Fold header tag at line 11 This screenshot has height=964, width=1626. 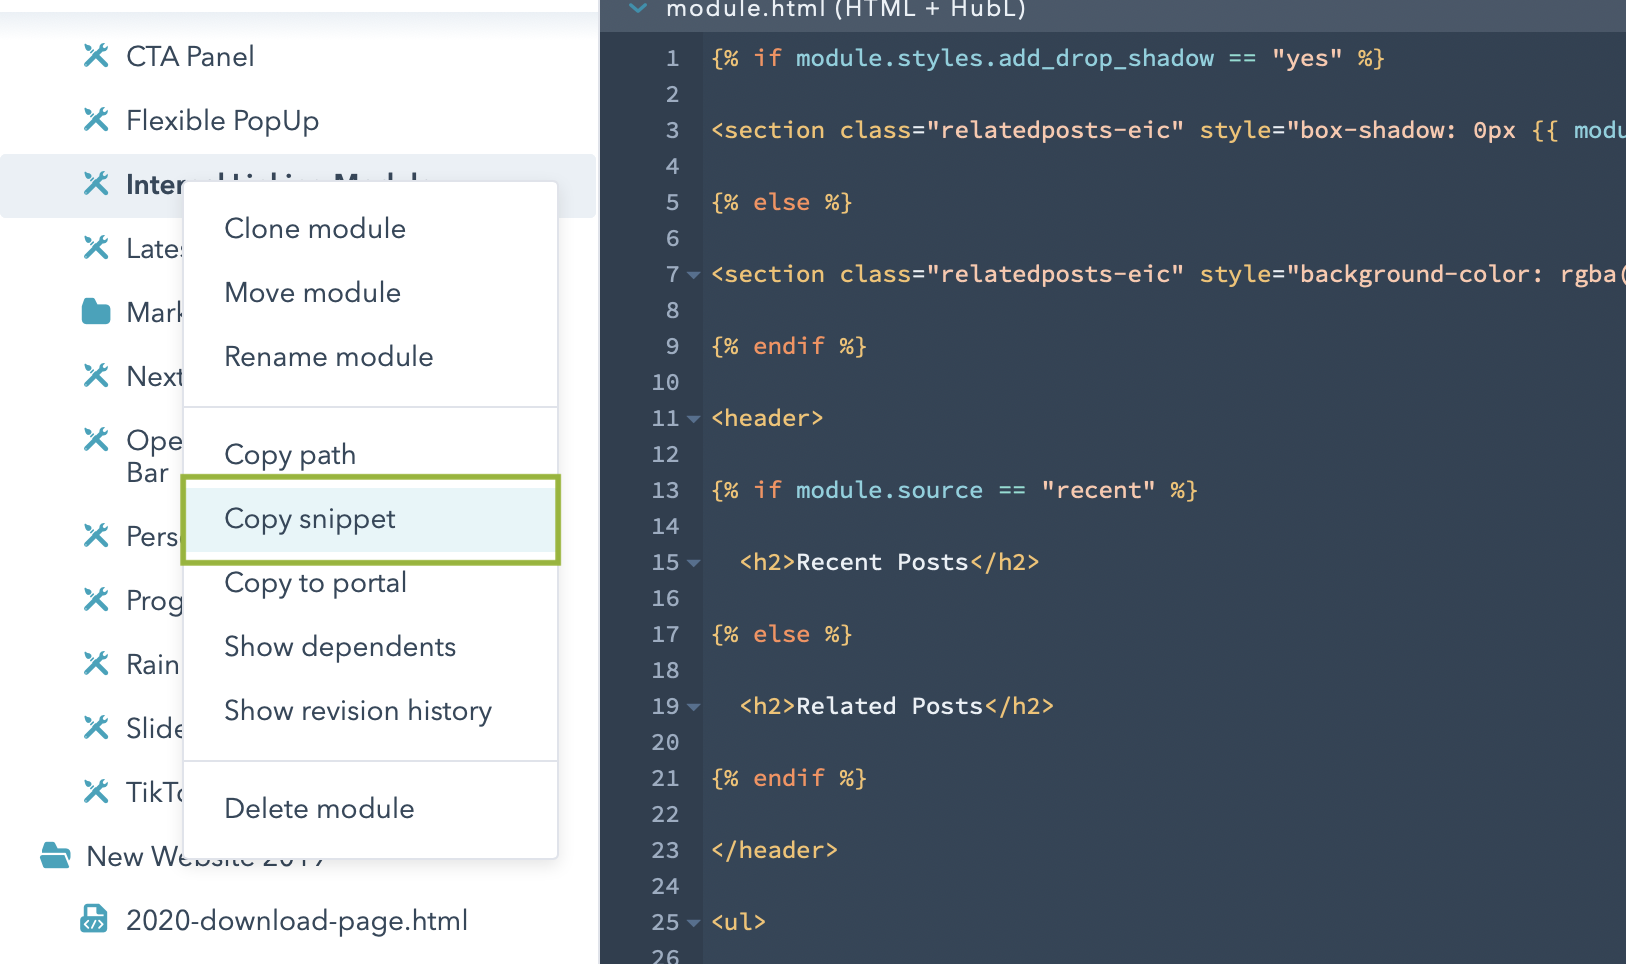[x=693, y=419]
